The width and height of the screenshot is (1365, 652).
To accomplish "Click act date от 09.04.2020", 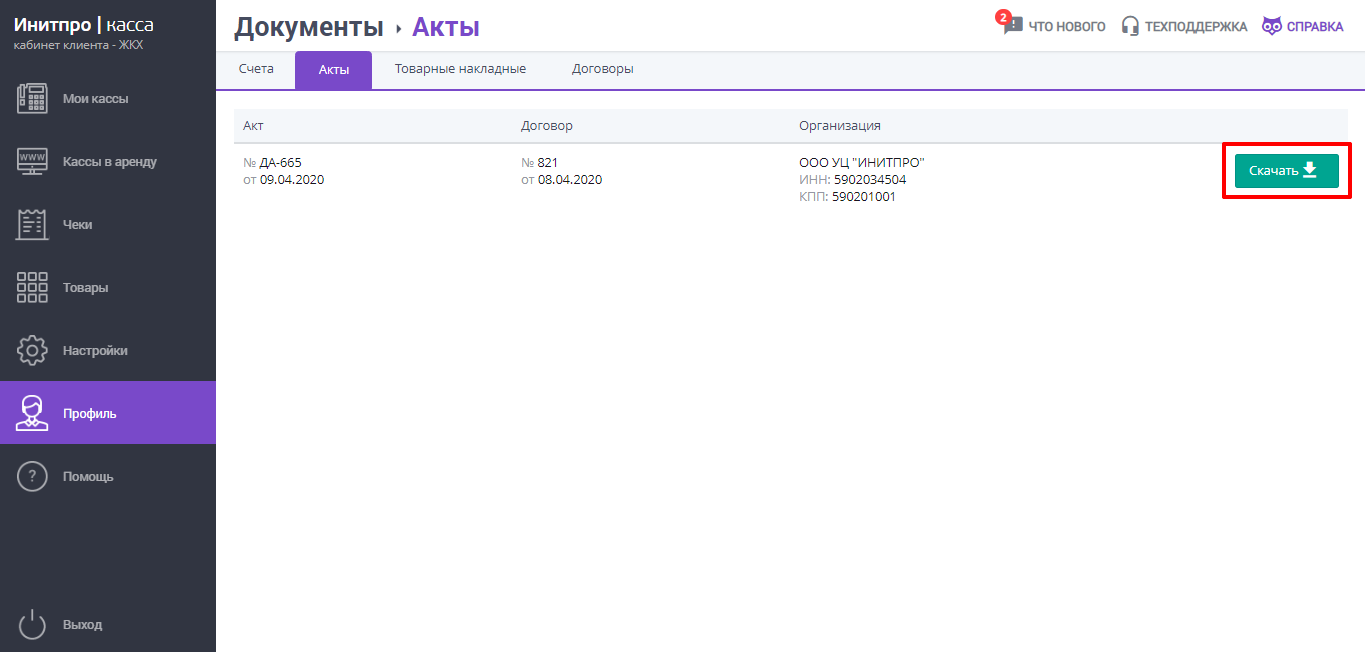I will coord(283,179).
